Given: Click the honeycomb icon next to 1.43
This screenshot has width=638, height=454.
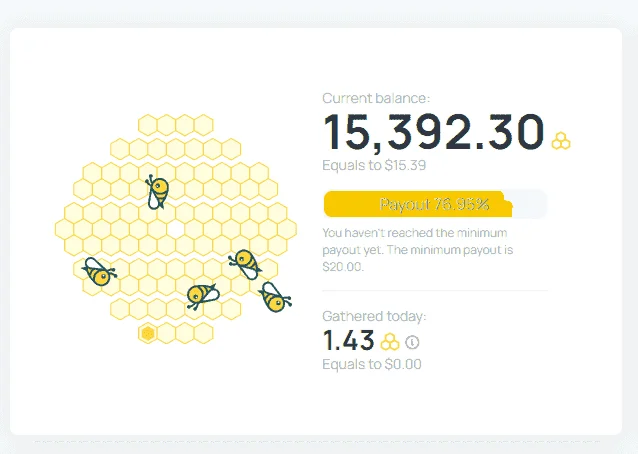Looking at the screenshot, I should coord(390,342).
